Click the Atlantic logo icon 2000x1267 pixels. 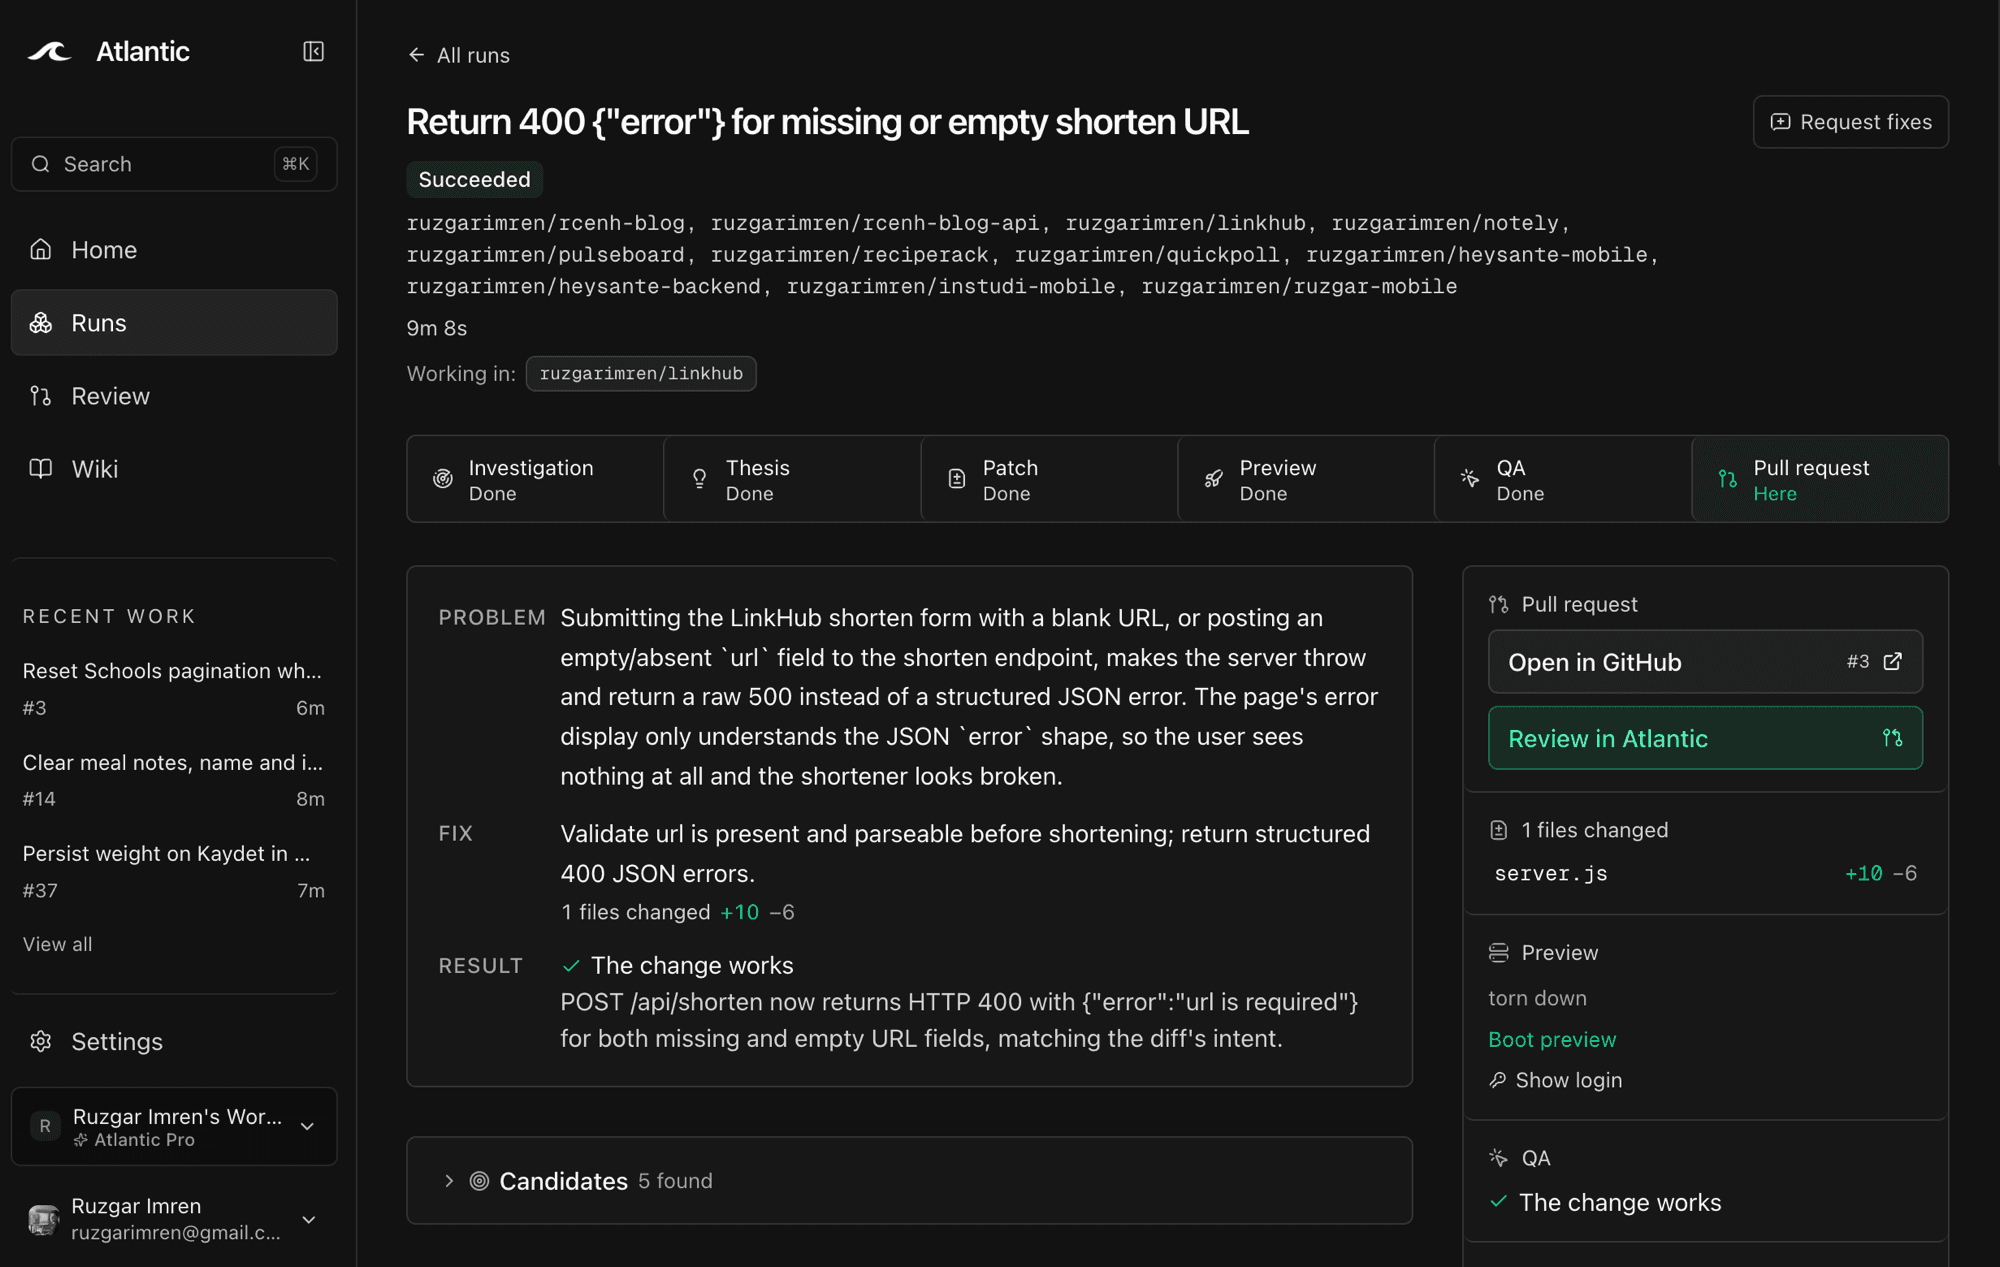pos(49,52)
